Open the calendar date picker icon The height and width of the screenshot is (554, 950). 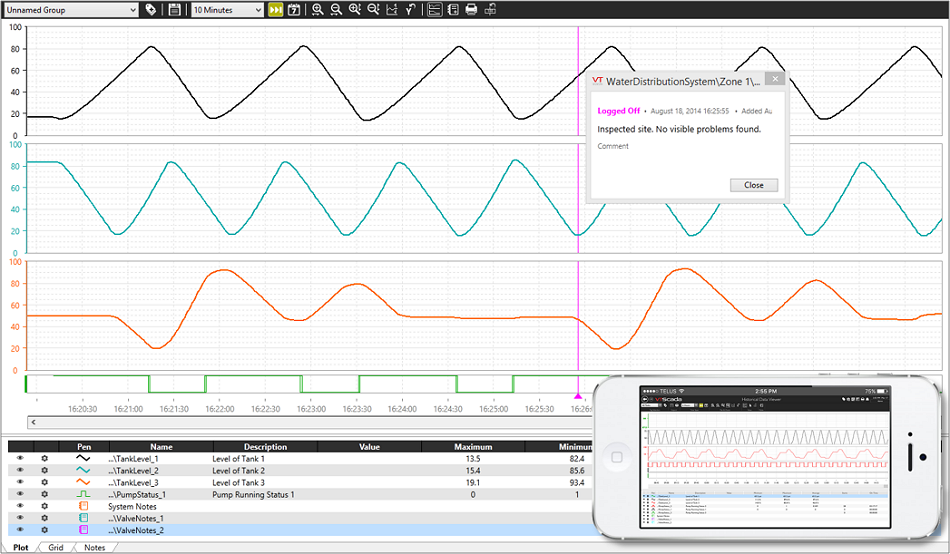pos(294,10)
